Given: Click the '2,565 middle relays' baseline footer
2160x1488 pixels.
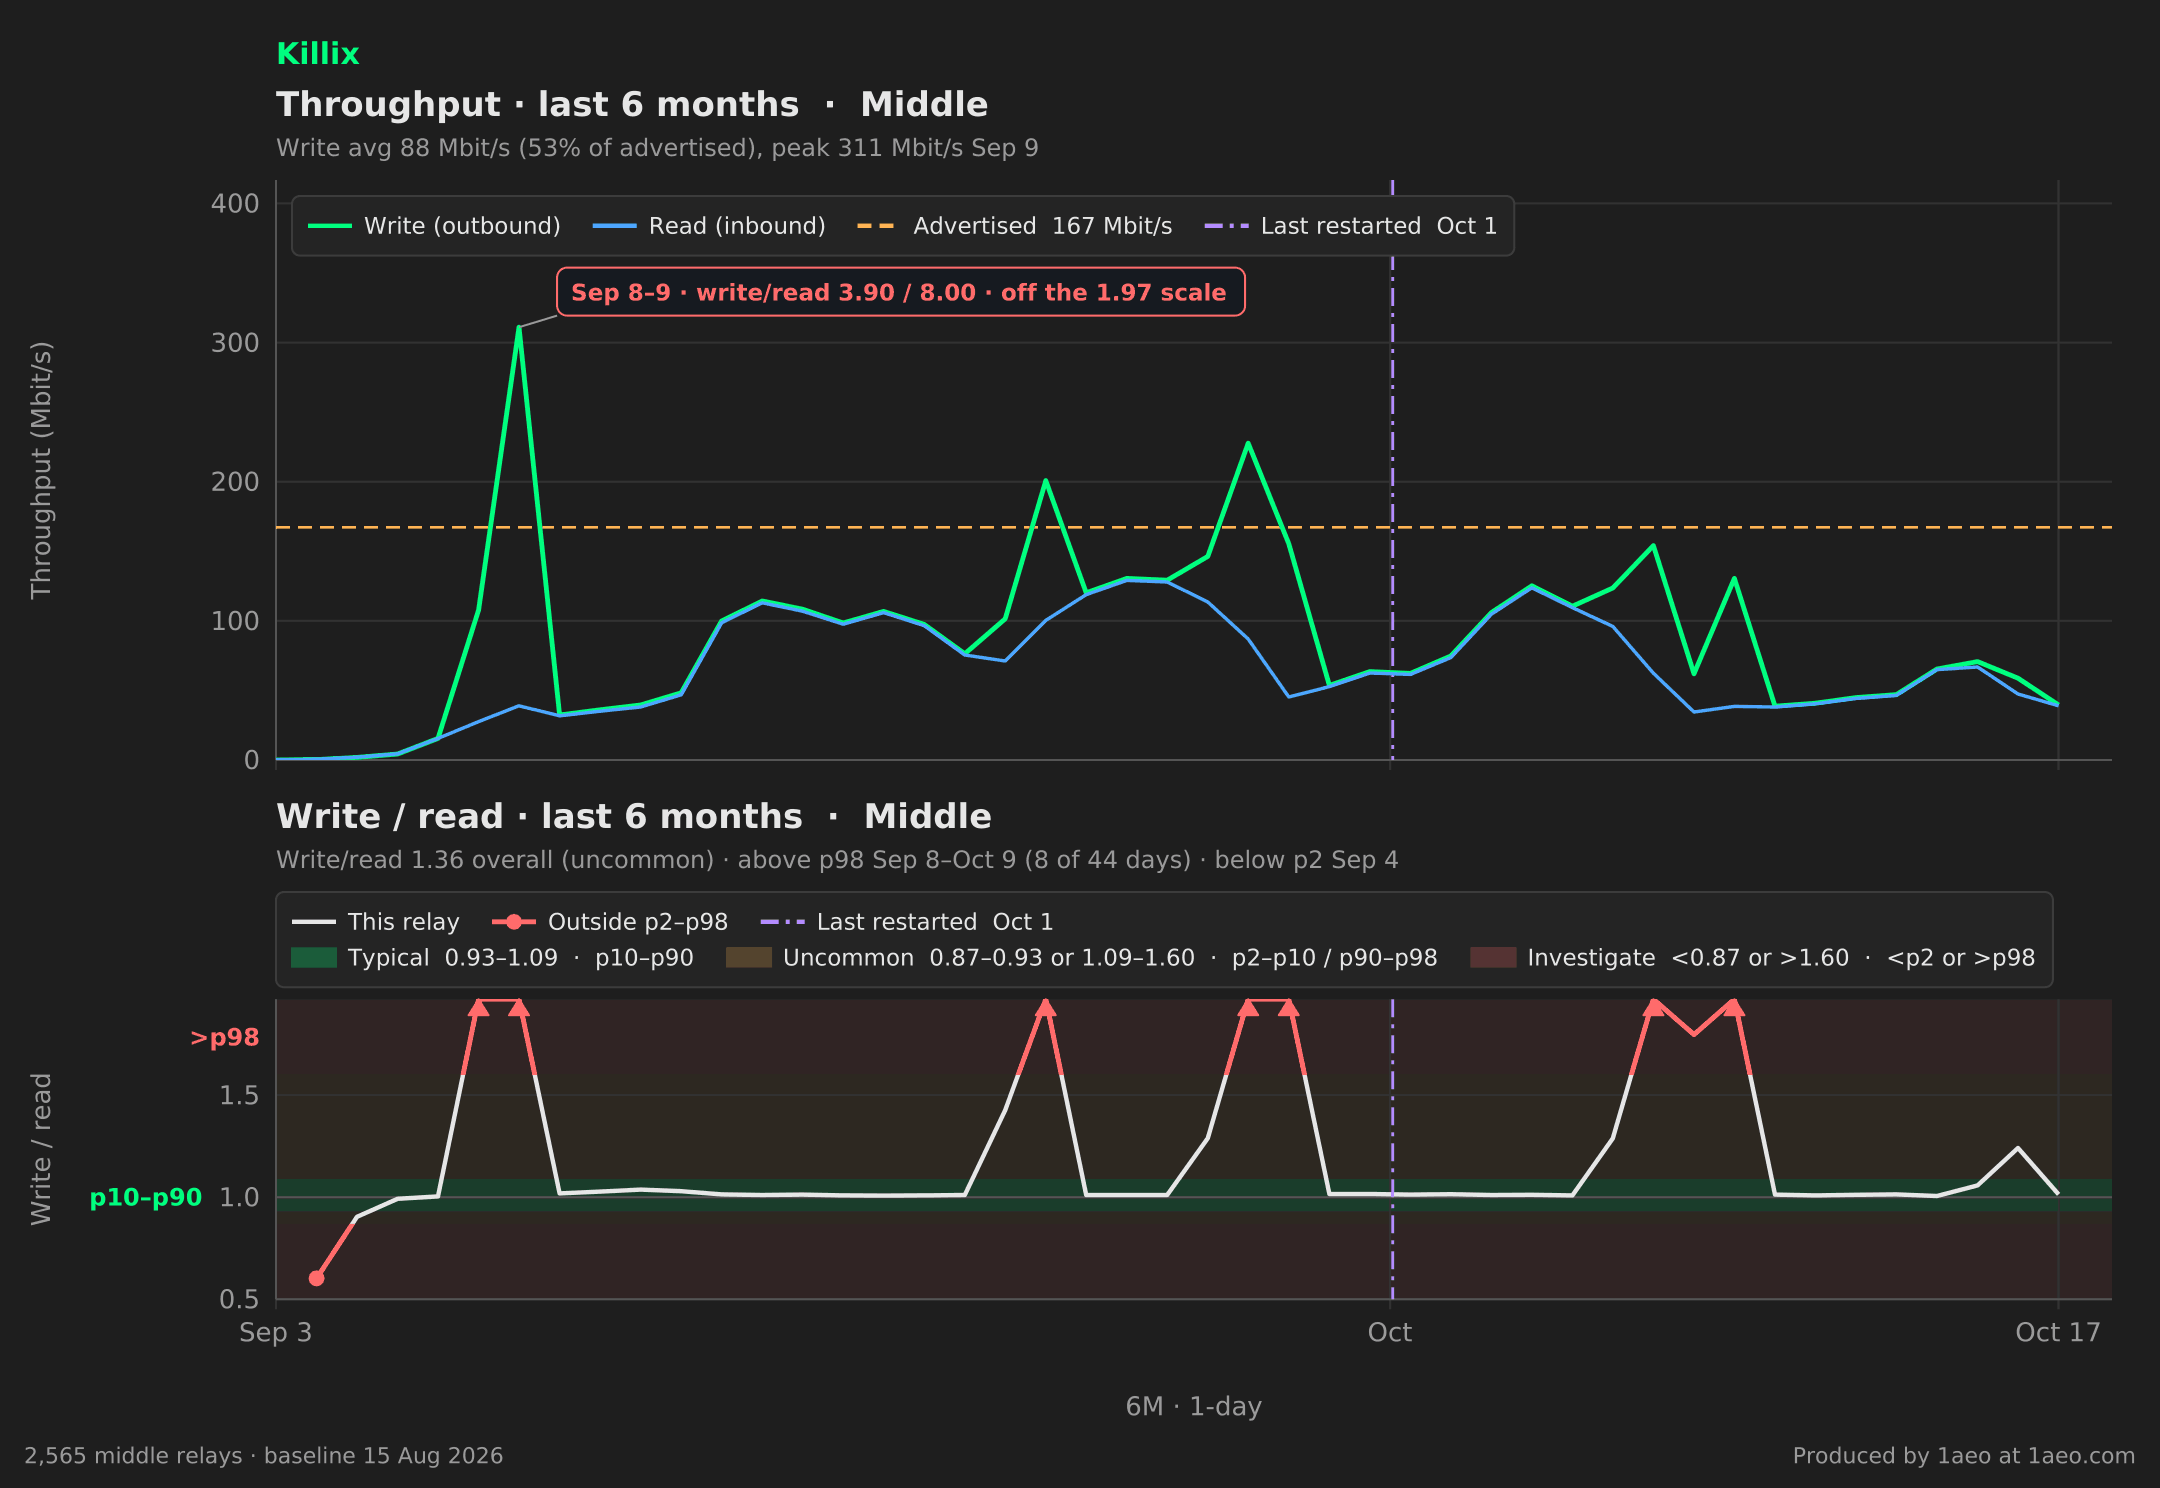Looking at the screenshot, I should coord(264,1456).
